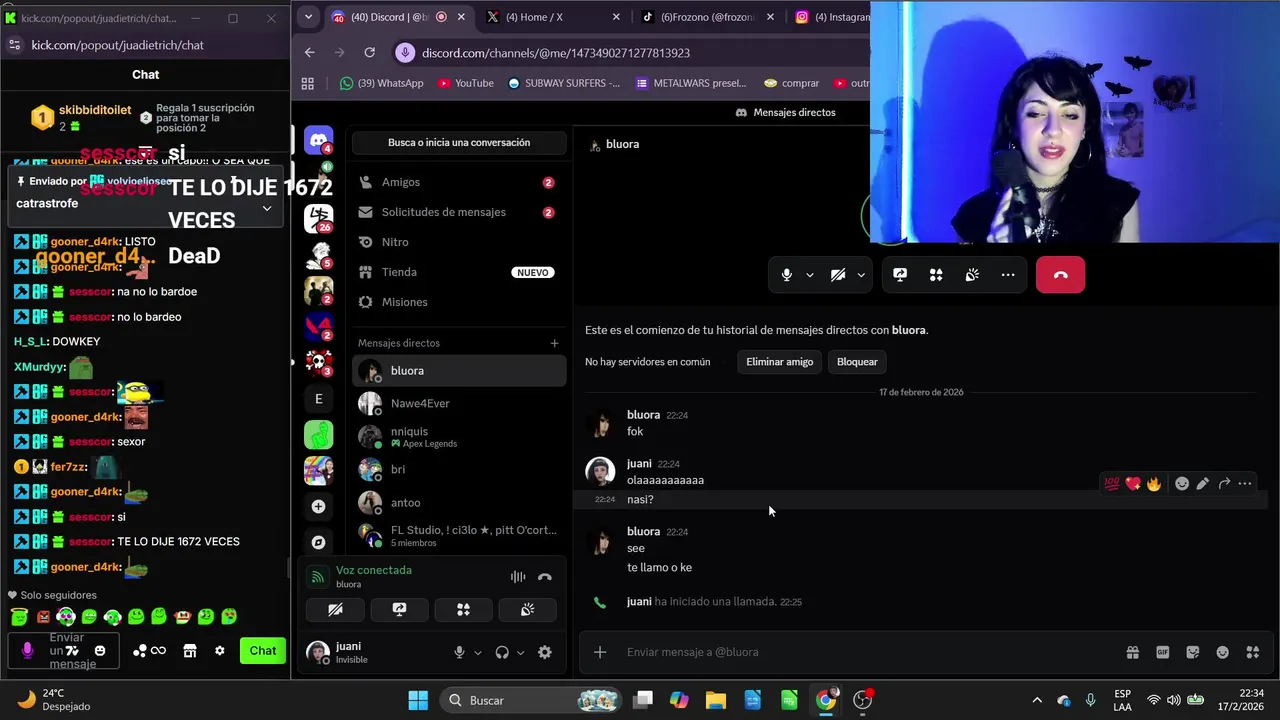The width and height of the screenshot is (1280, 720).
Task: Open Tienda page
Action: (x=459, y=272)
